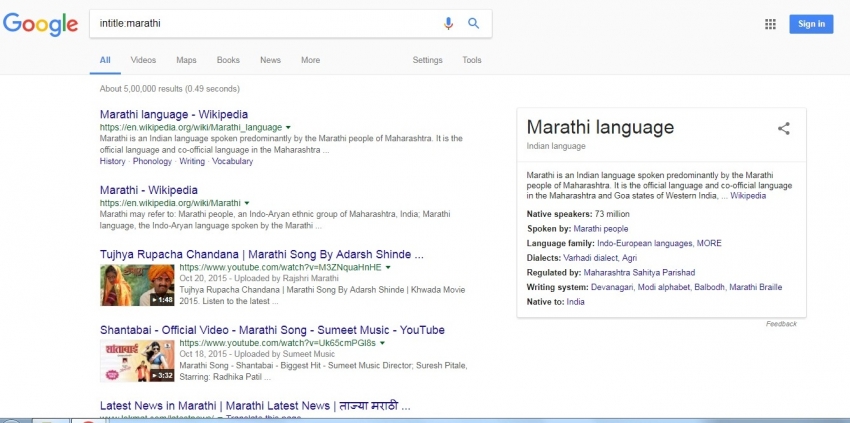Open the Agri dialect link
Screen dimensions: 850x423
(x=630, y=258)
